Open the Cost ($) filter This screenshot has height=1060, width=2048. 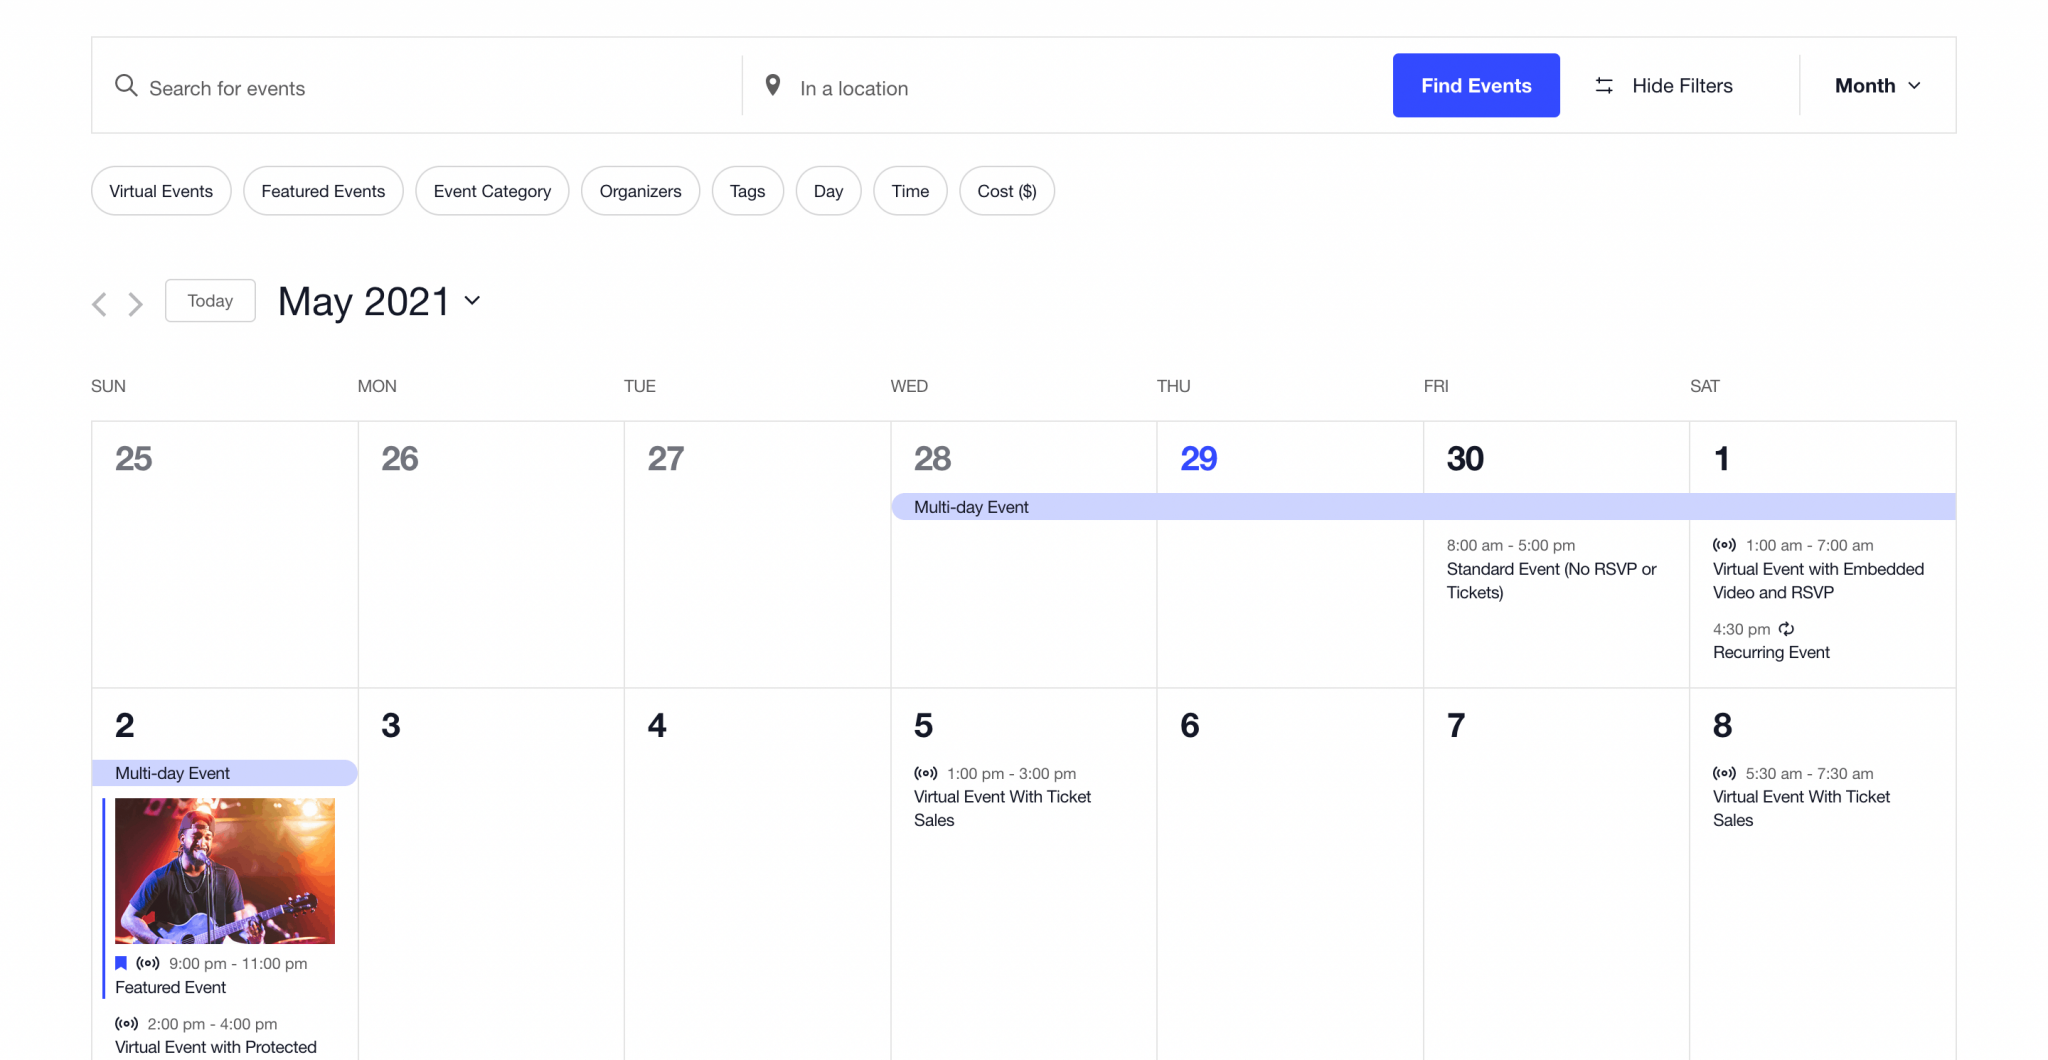[x=1006, y=190]
